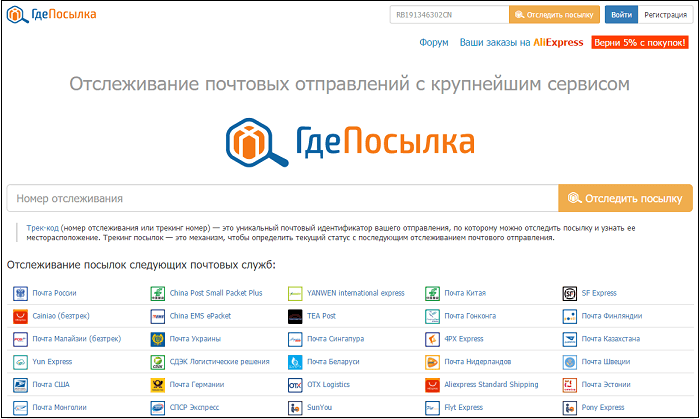The height and width of the screenshot is (419, 700).
Task: Click the Pony Express icon
Action: (x=570, y=407)
